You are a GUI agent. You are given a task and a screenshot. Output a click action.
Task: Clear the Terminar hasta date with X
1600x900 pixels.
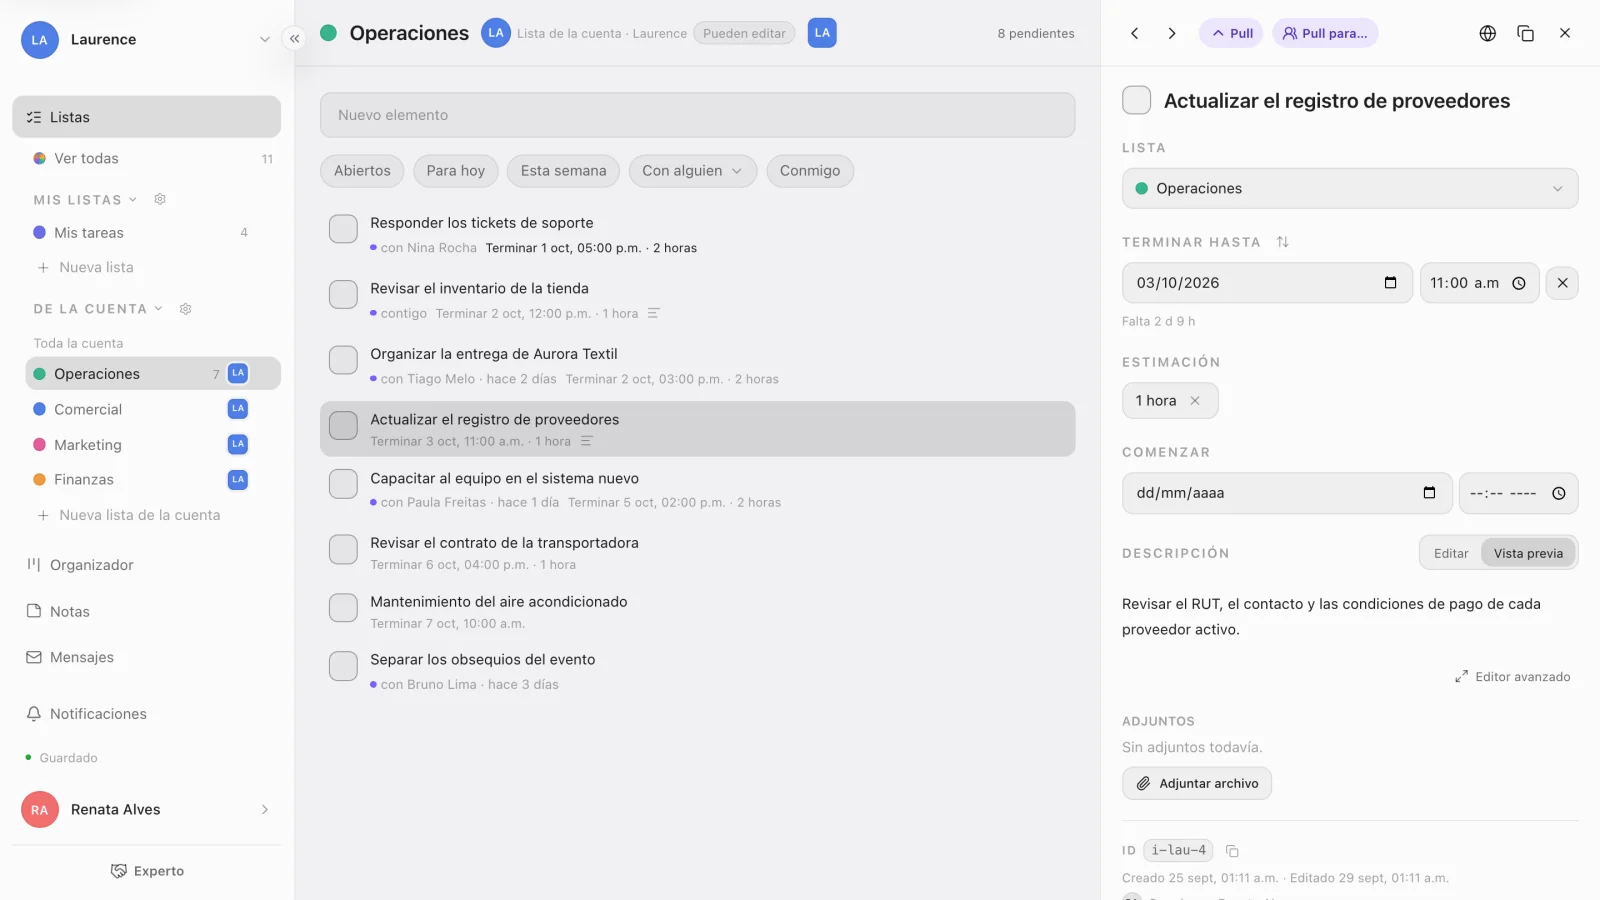coord(1562,283)
